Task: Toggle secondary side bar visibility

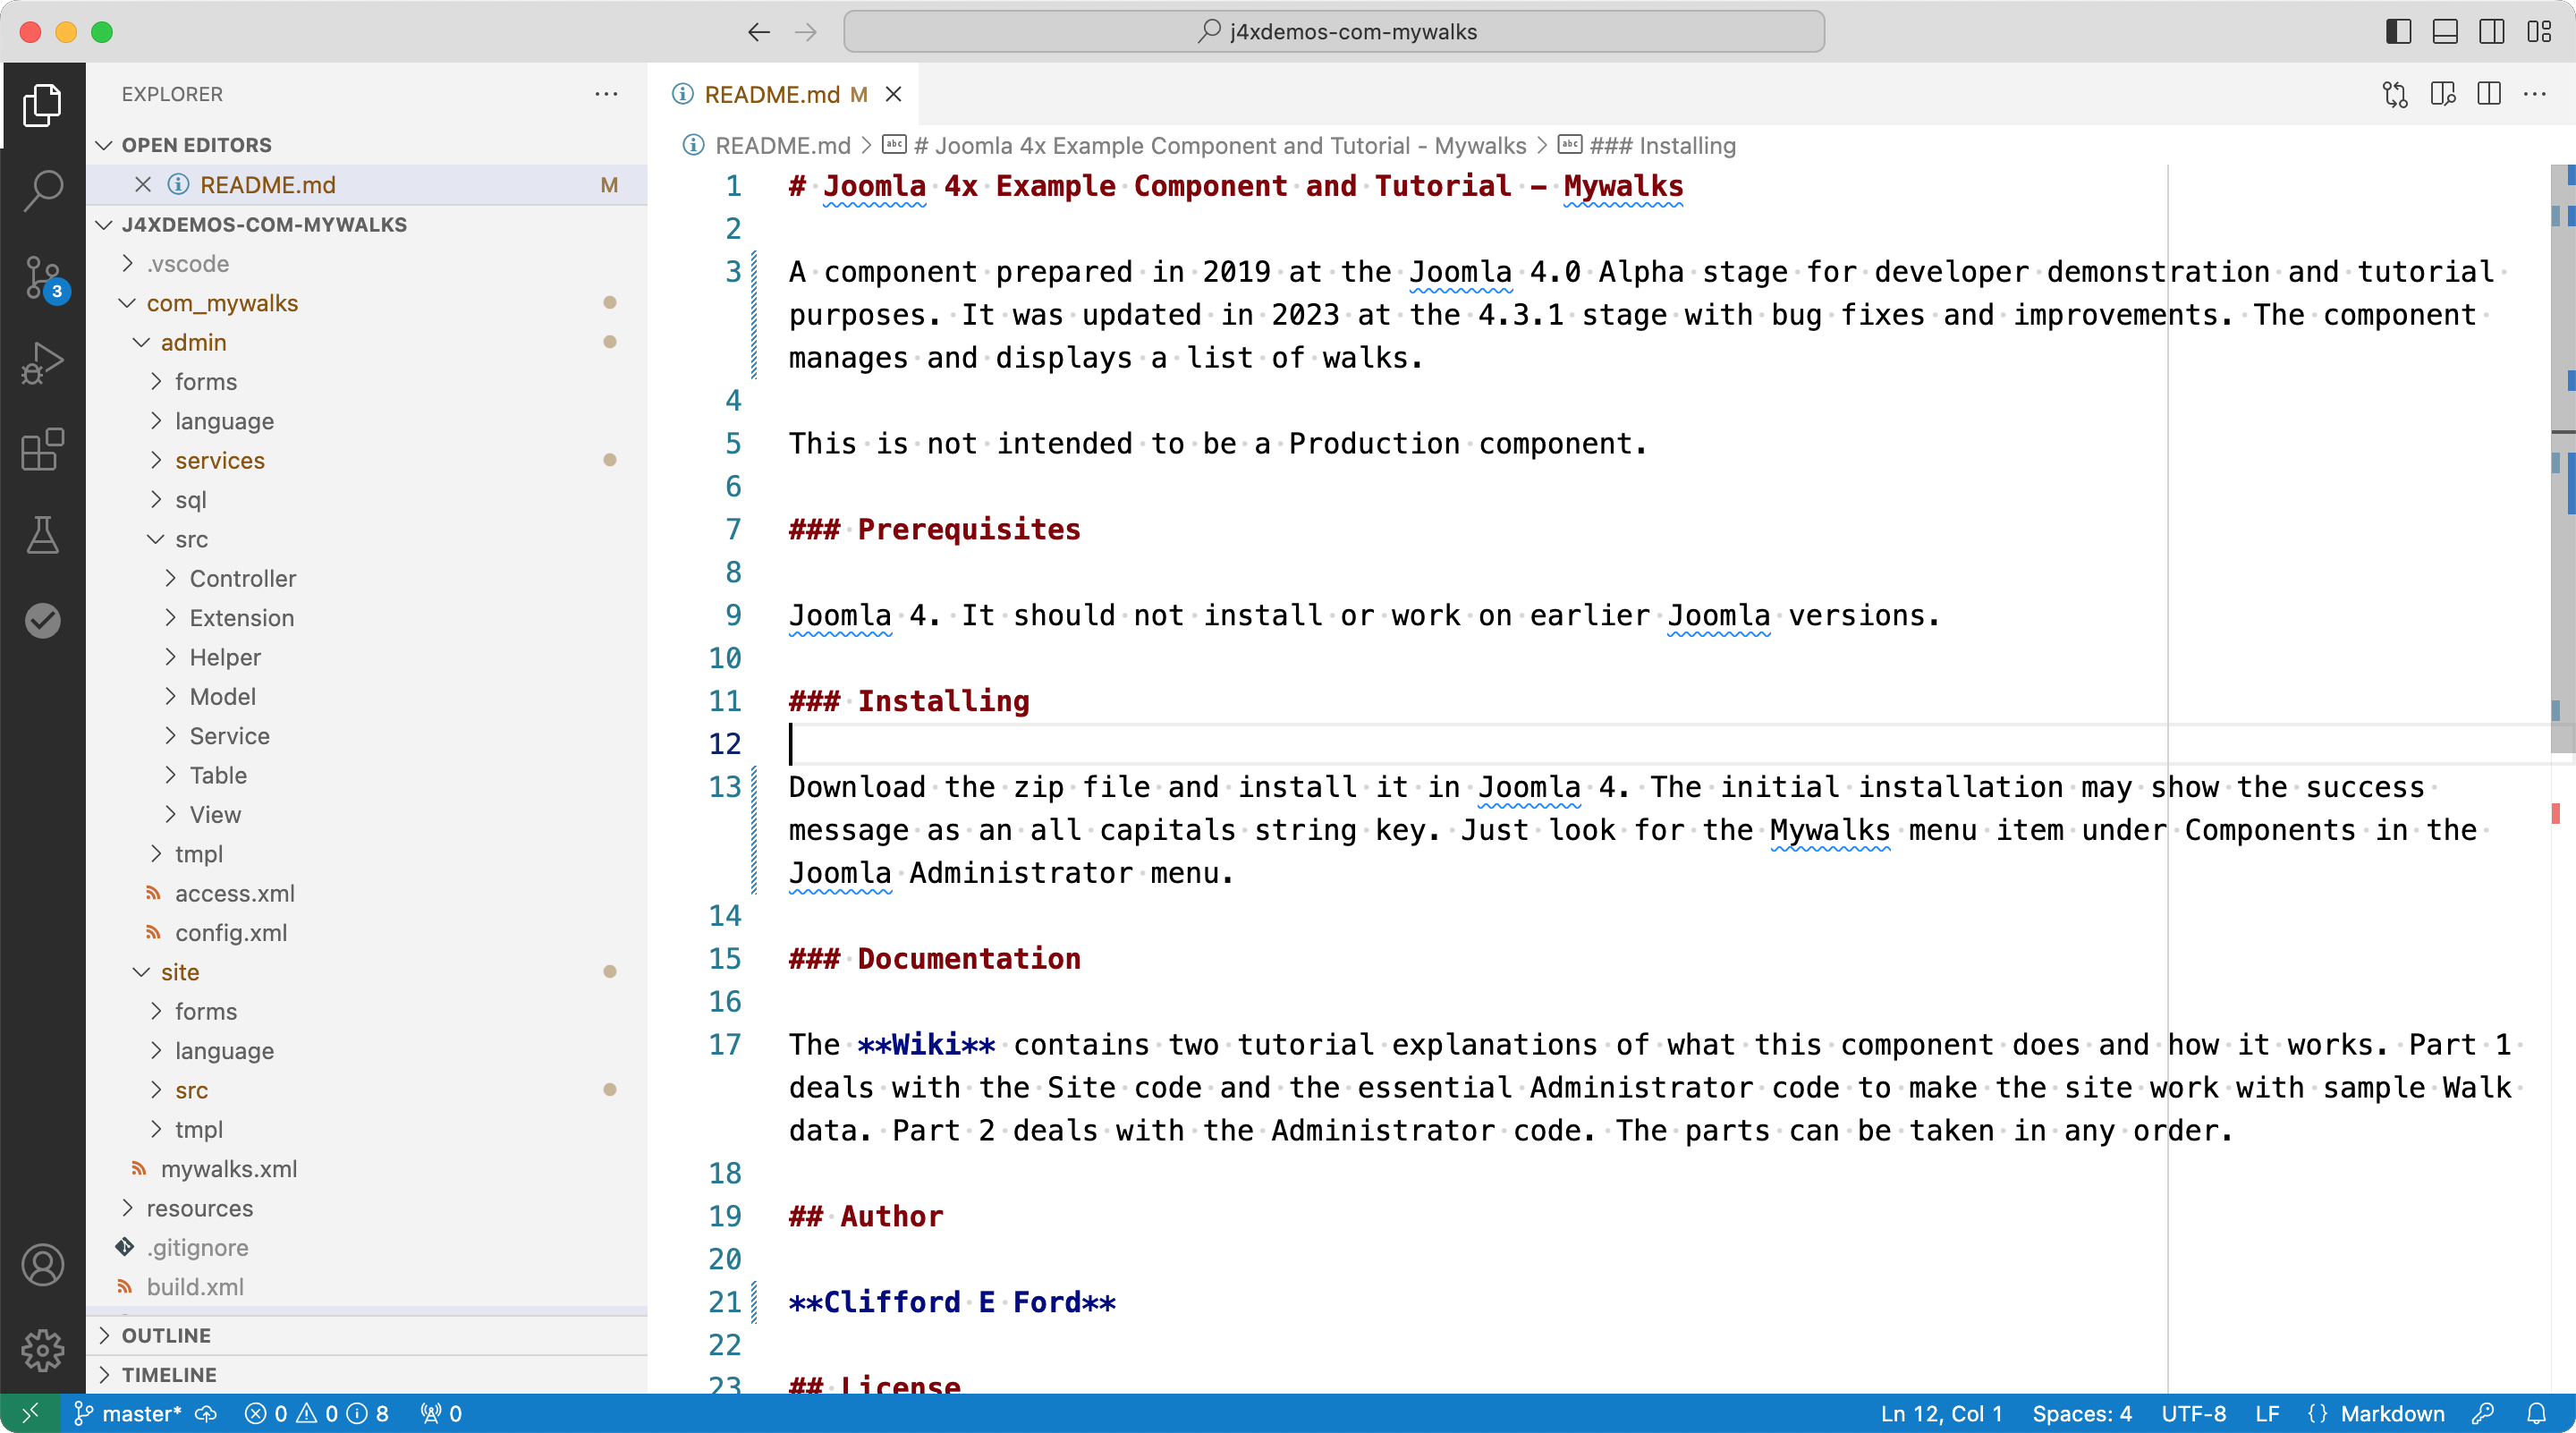Action: point(2492,32)
